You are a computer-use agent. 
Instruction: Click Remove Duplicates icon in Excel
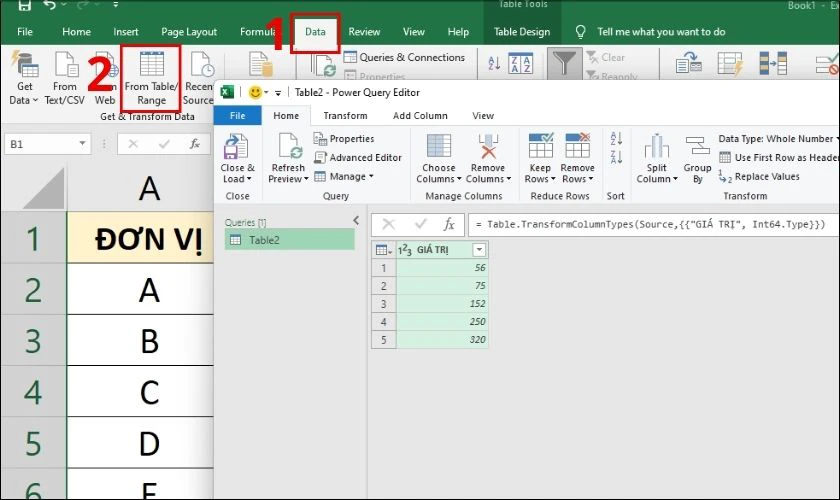point(773,63)
